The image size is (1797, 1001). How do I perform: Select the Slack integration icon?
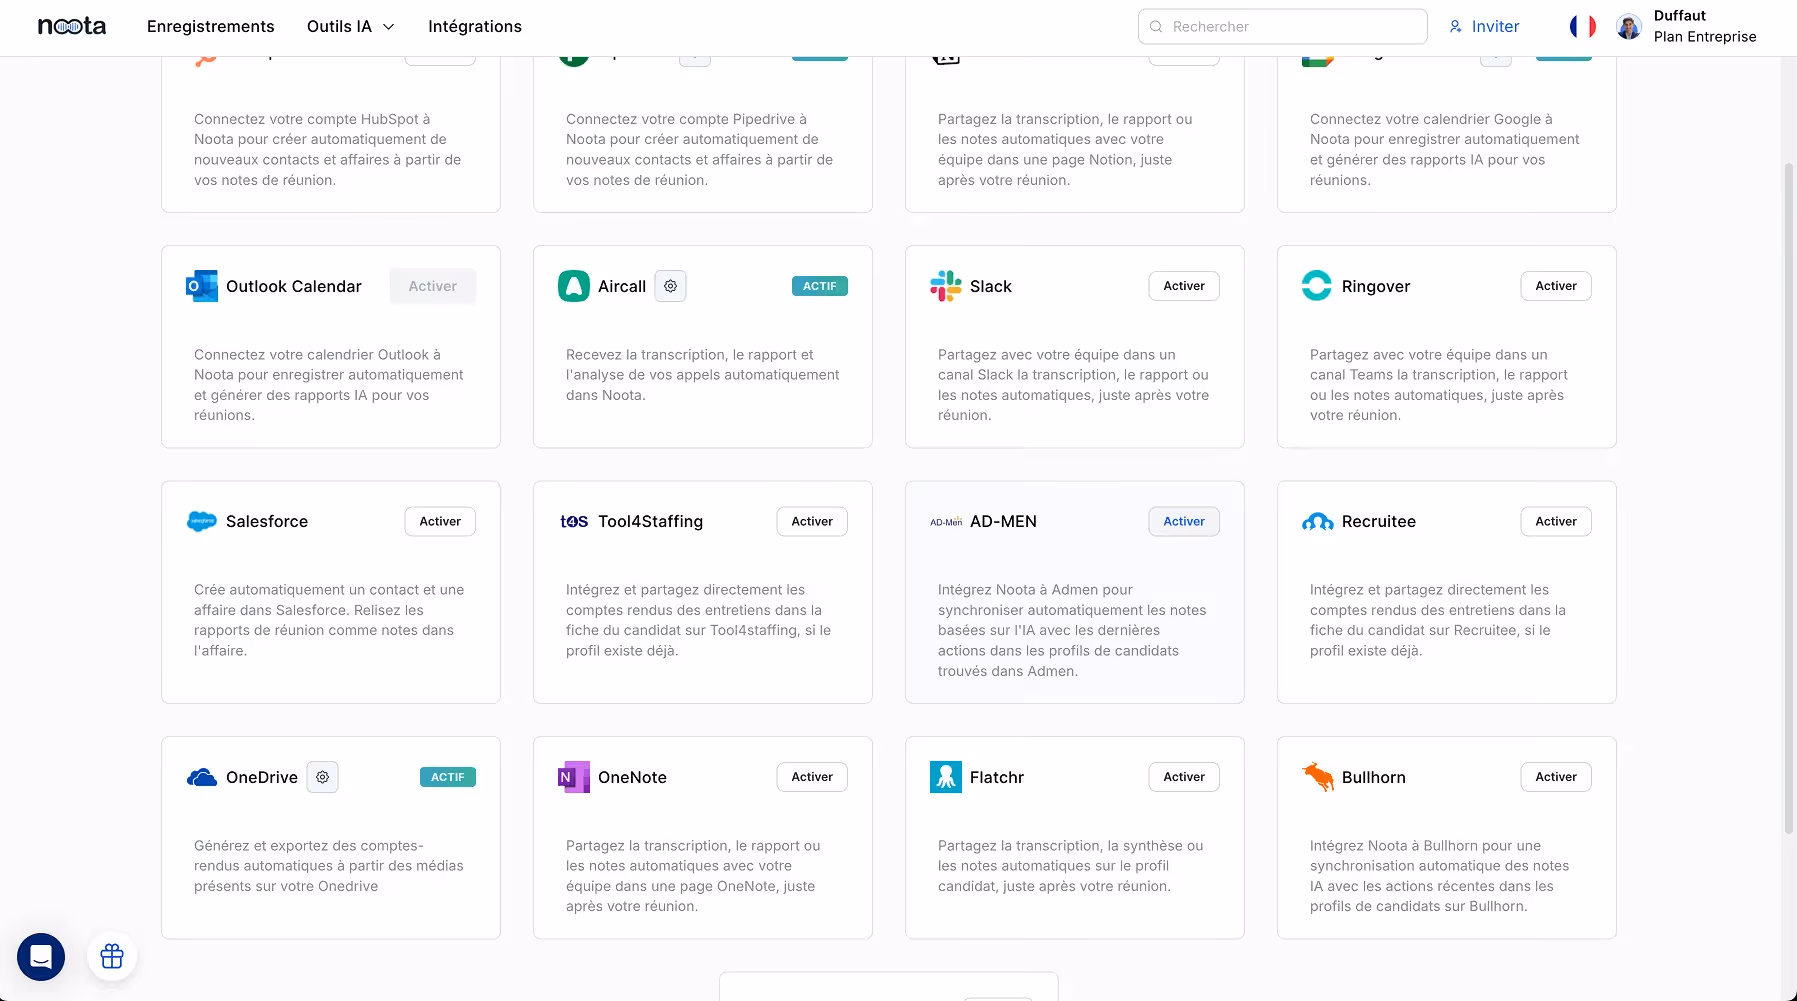point(944,286)
